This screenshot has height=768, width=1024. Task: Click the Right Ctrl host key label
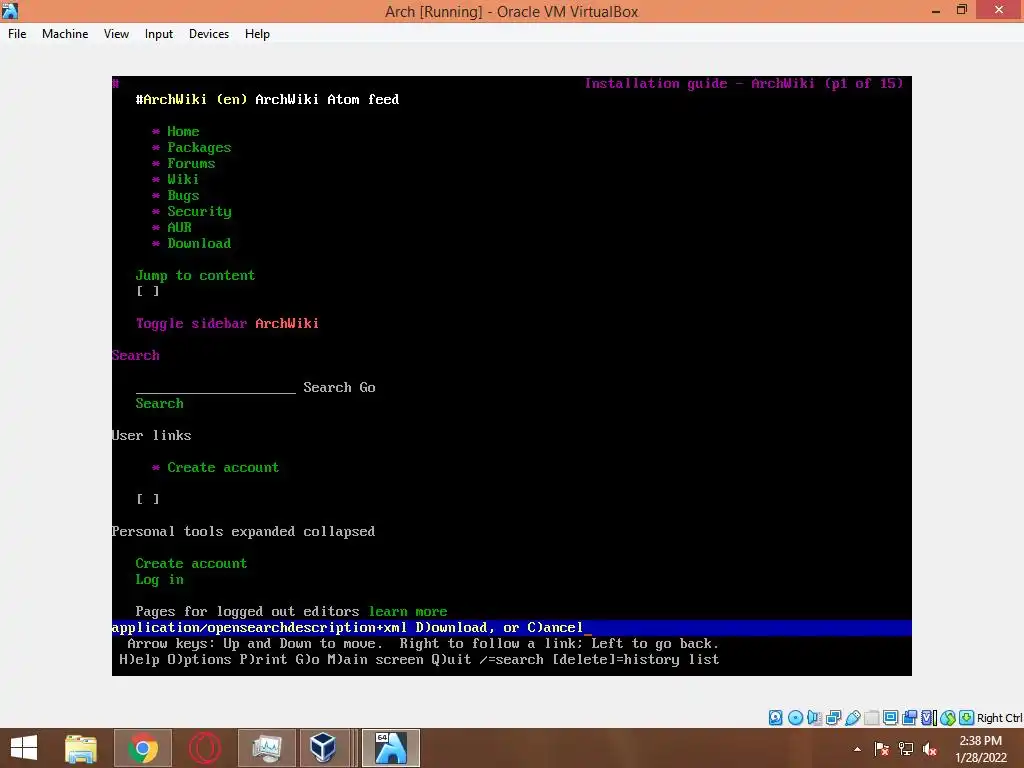pos(999,718)
